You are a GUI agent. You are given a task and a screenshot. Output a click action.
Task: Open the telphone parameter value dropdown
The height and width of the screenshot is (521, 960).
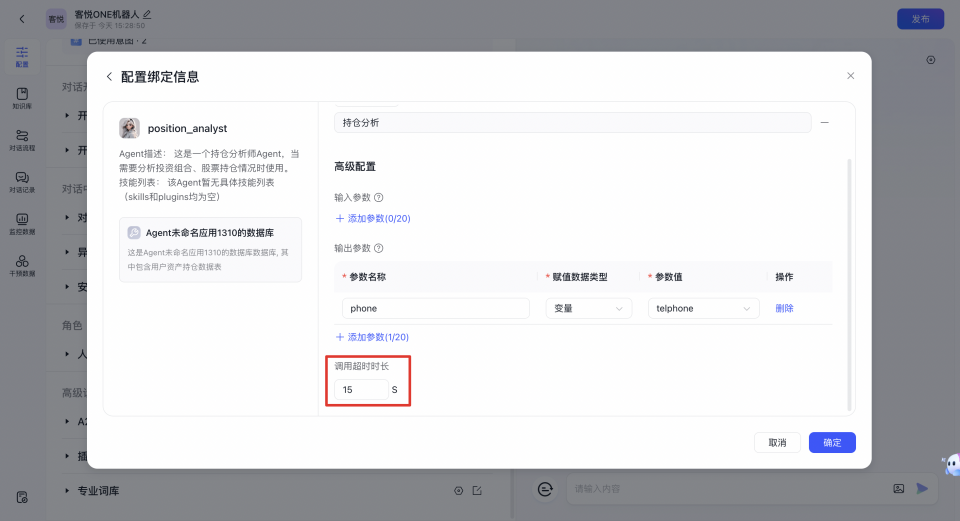pos(703,309)
